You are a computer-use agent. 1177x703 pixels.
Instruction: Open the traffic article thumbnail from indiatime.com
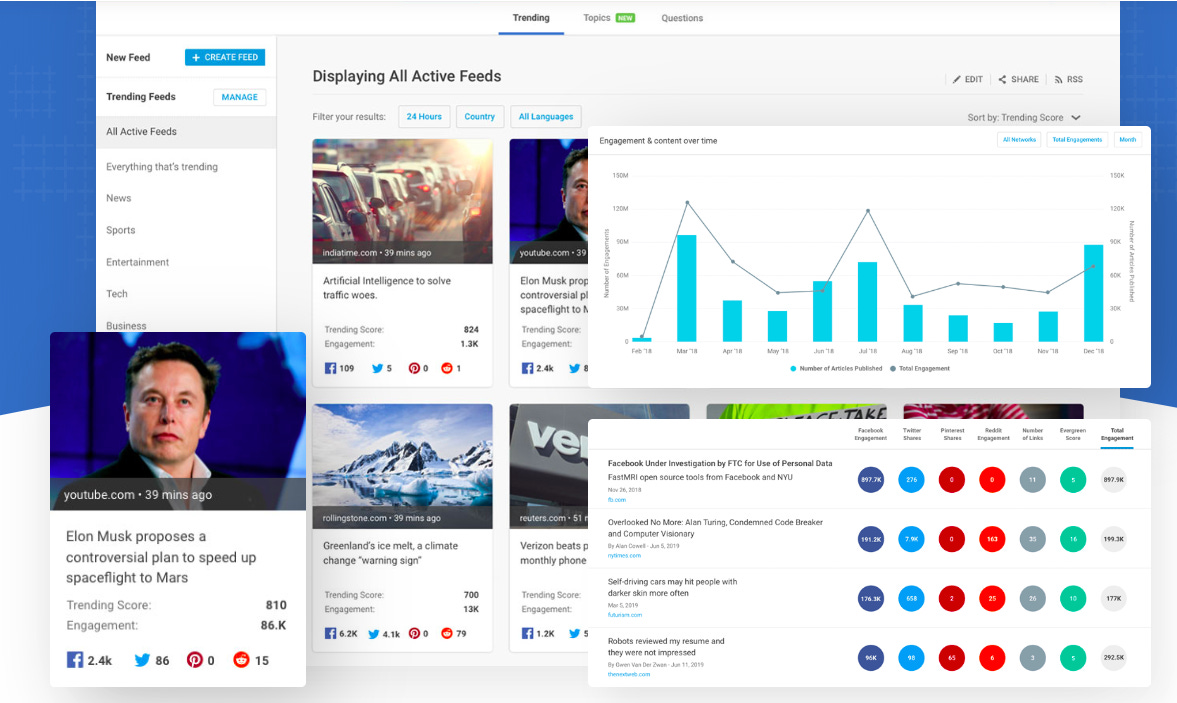pyautogui.click(x=402, y=200)
